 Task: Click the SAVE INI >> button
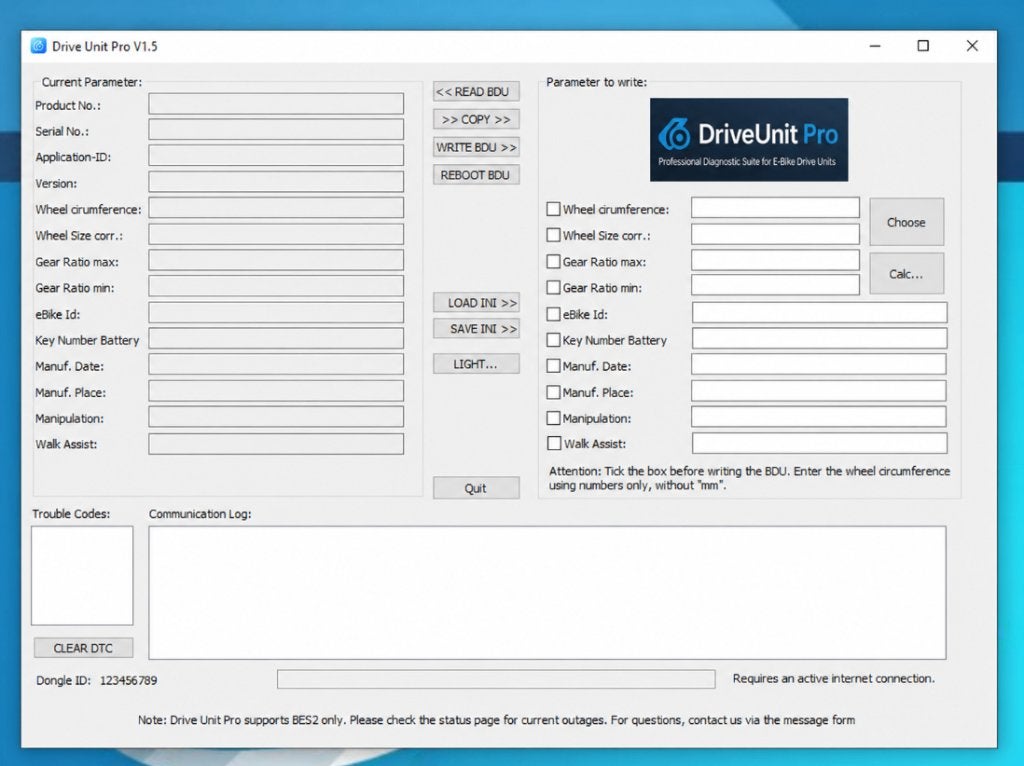coord(476,329)
